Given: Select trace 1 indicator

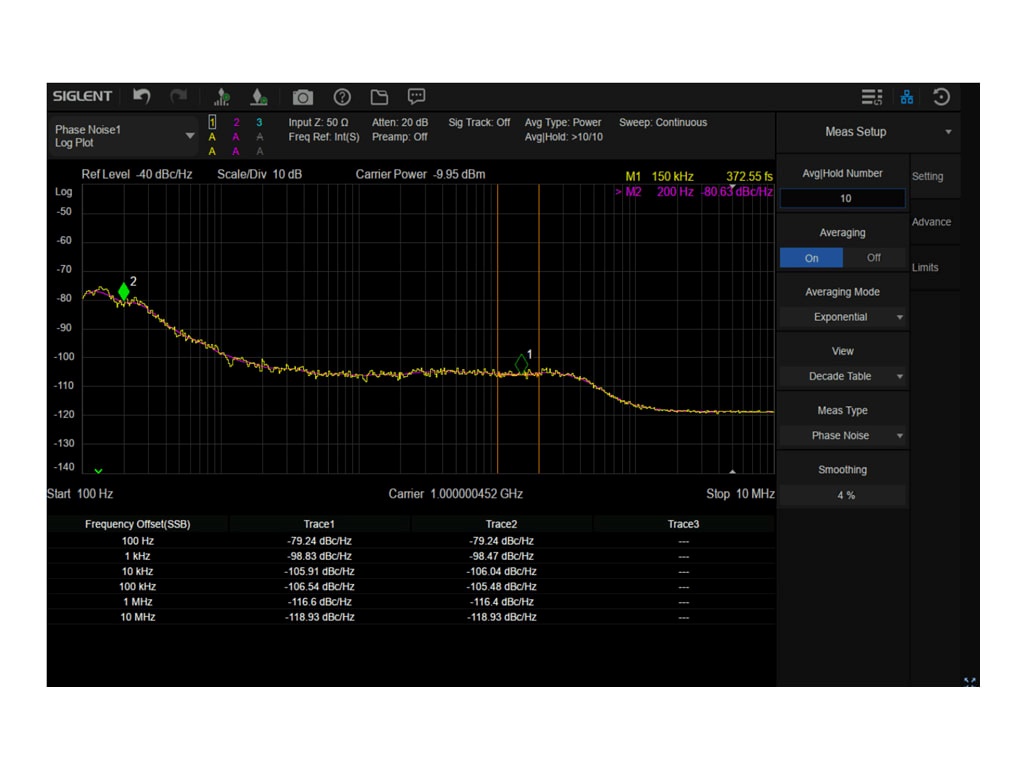Looking at the screenshot, I should [212, 122].
